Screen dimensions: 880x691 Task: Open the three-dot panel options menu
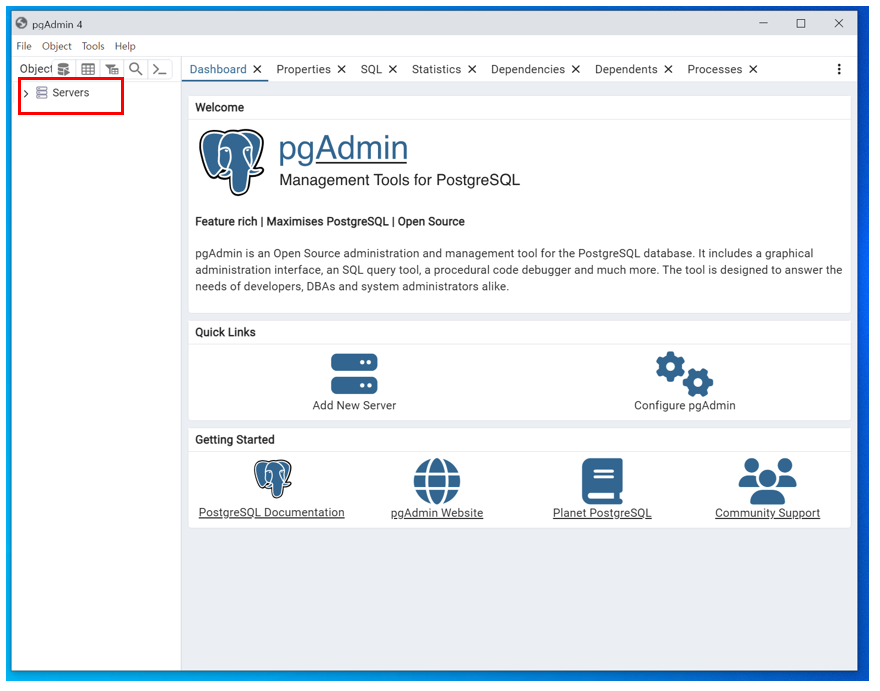point(840,69)
